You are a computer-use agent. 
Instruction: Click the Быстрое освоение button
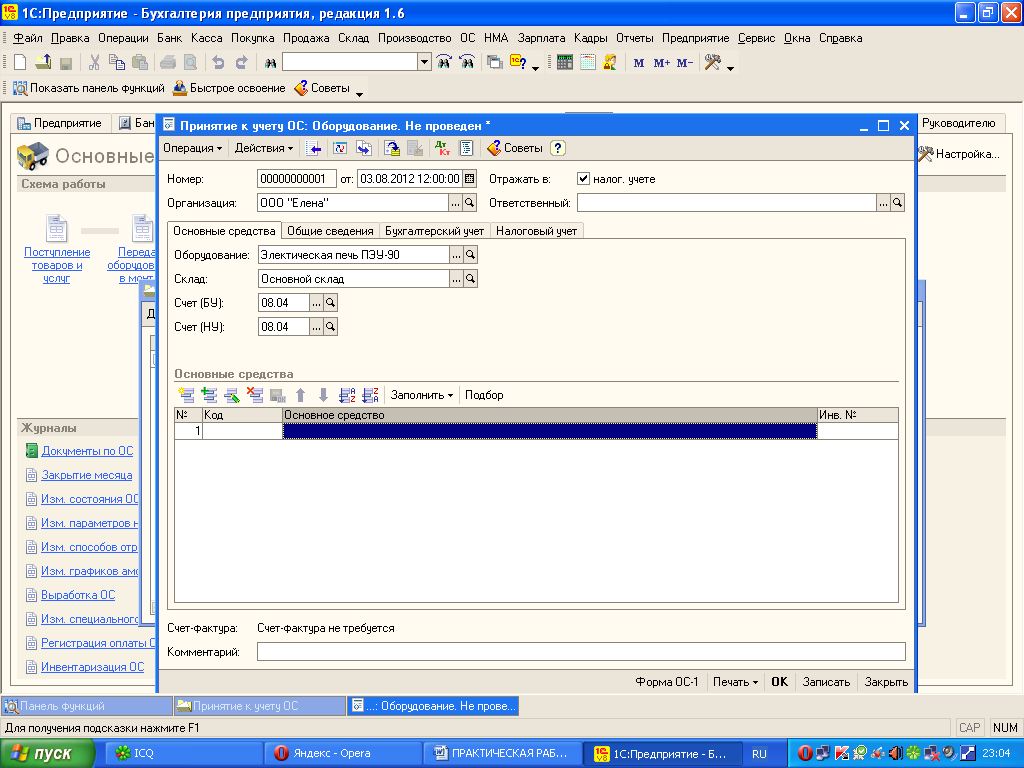coord(229,88)
